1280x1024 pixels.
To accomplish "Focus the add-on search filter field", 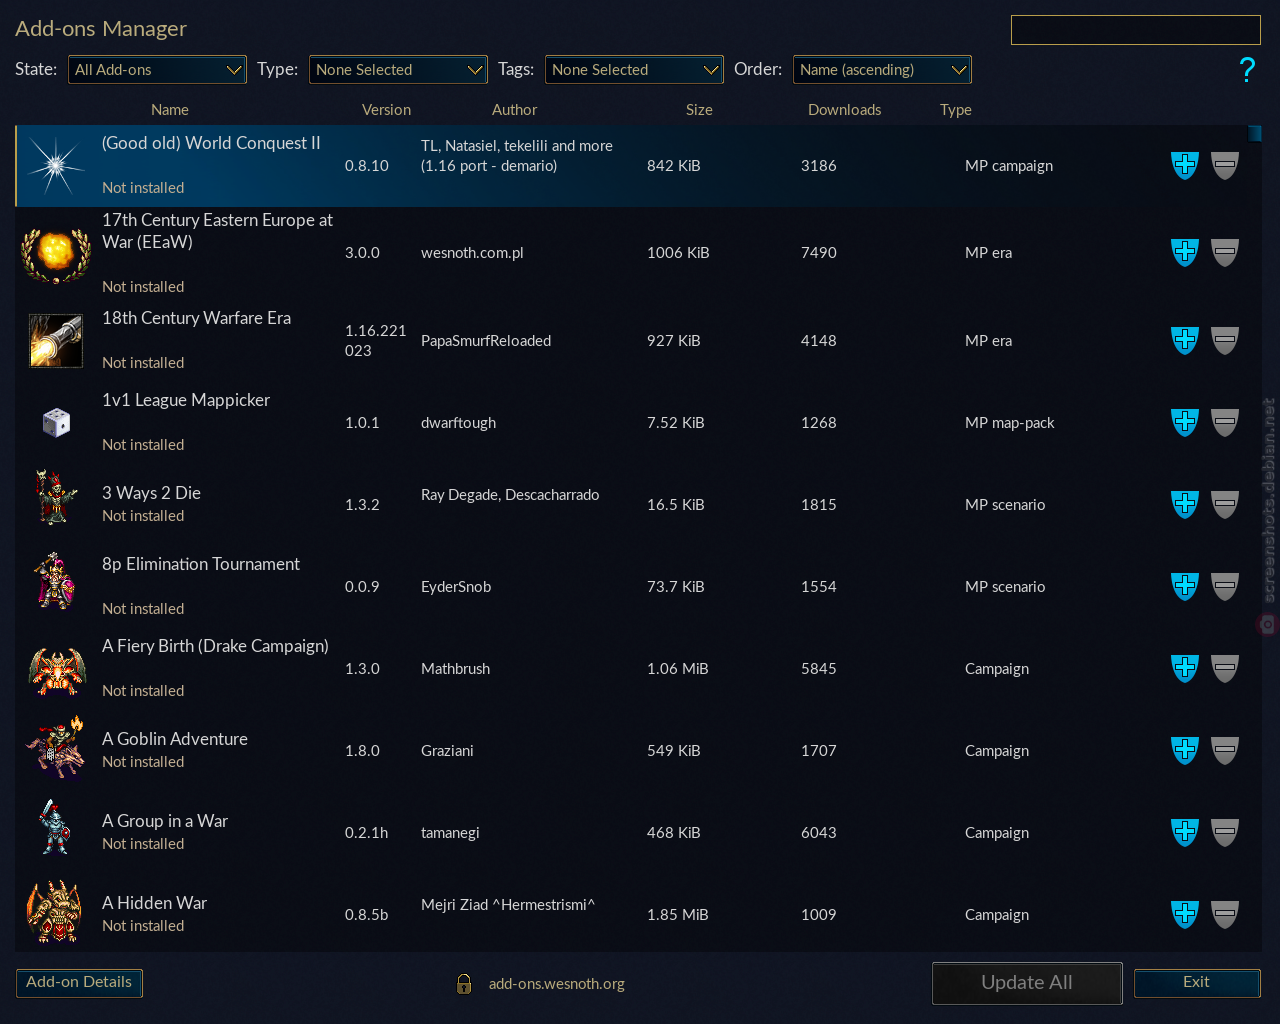I will (x=1136, y=30).
